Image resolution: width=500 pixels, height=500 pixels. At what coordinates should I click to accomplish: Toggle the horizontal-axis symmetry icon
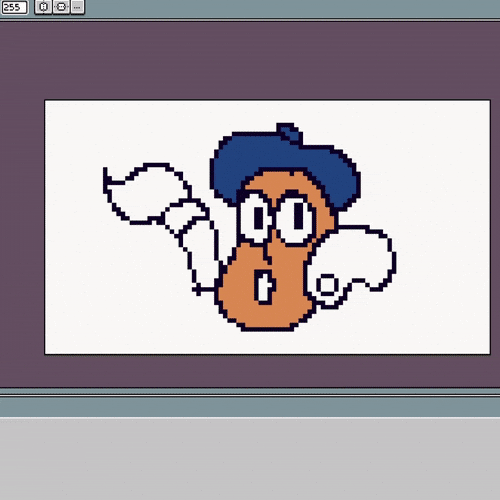click(x=61, y=7)
